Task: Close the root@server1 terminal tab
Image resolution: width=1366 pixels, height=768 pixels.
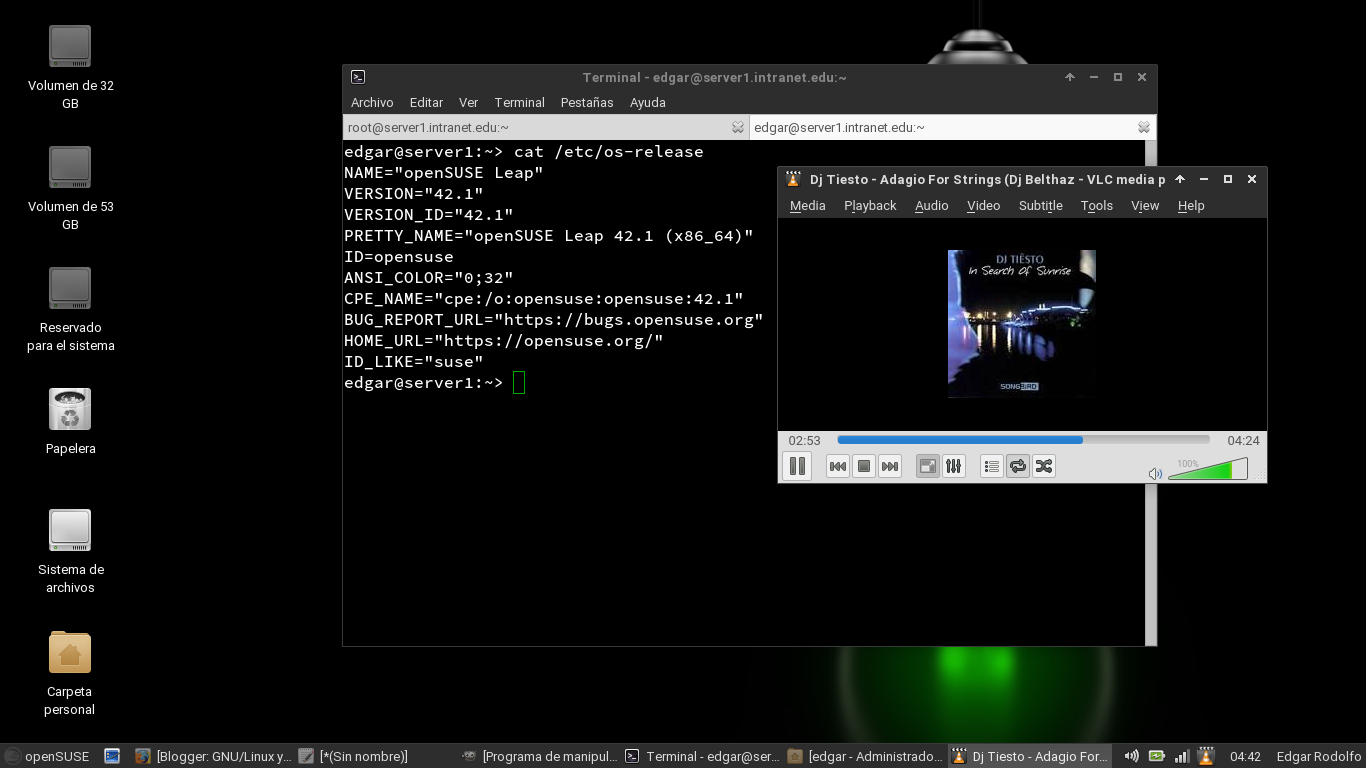Action: tap(738, 127)
